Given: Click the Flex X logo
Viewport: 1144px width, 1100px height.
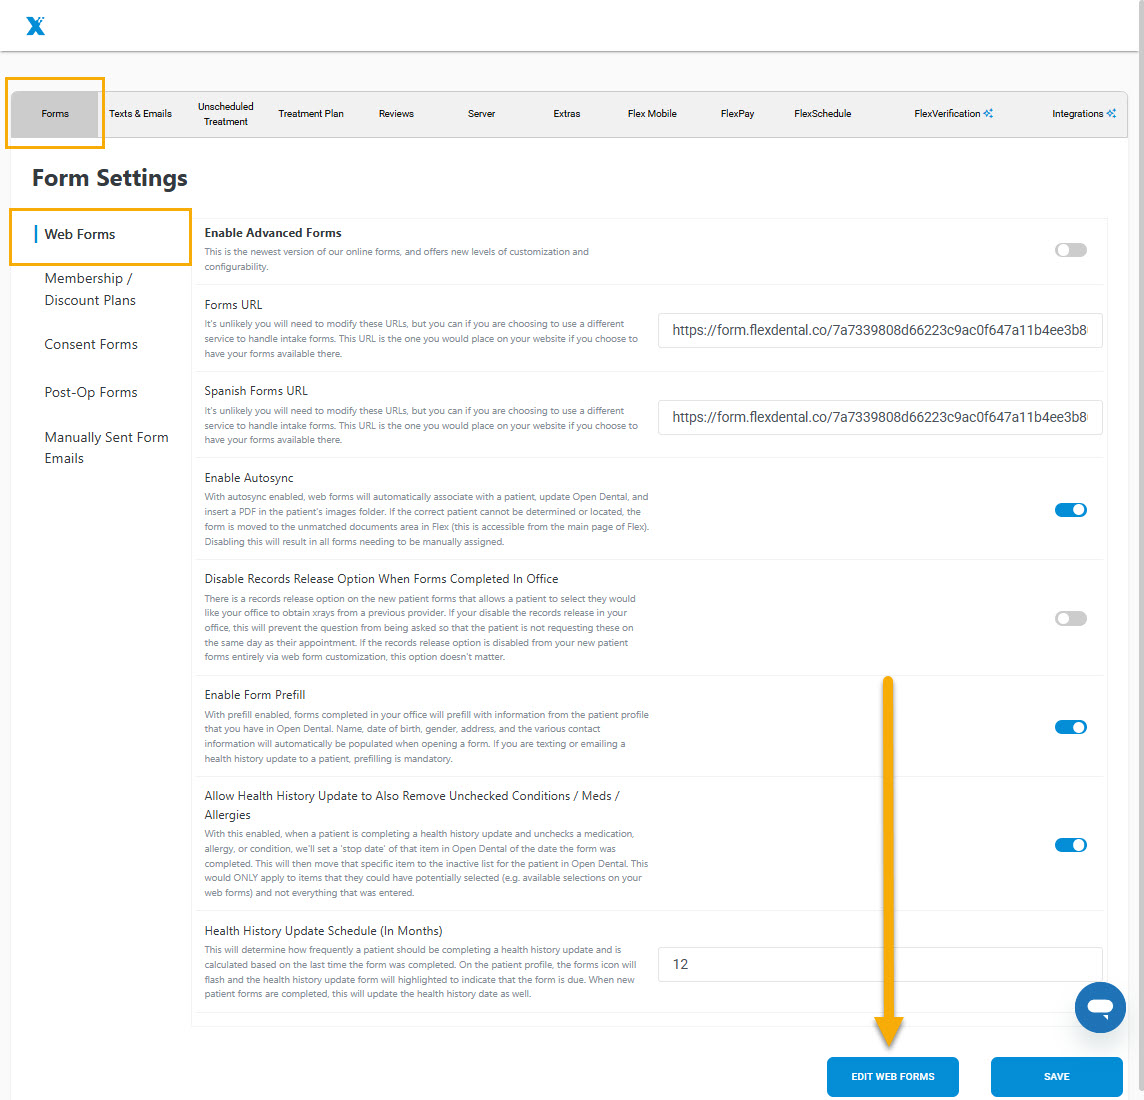Looking at the screenshot, I should tap(35, 26).
